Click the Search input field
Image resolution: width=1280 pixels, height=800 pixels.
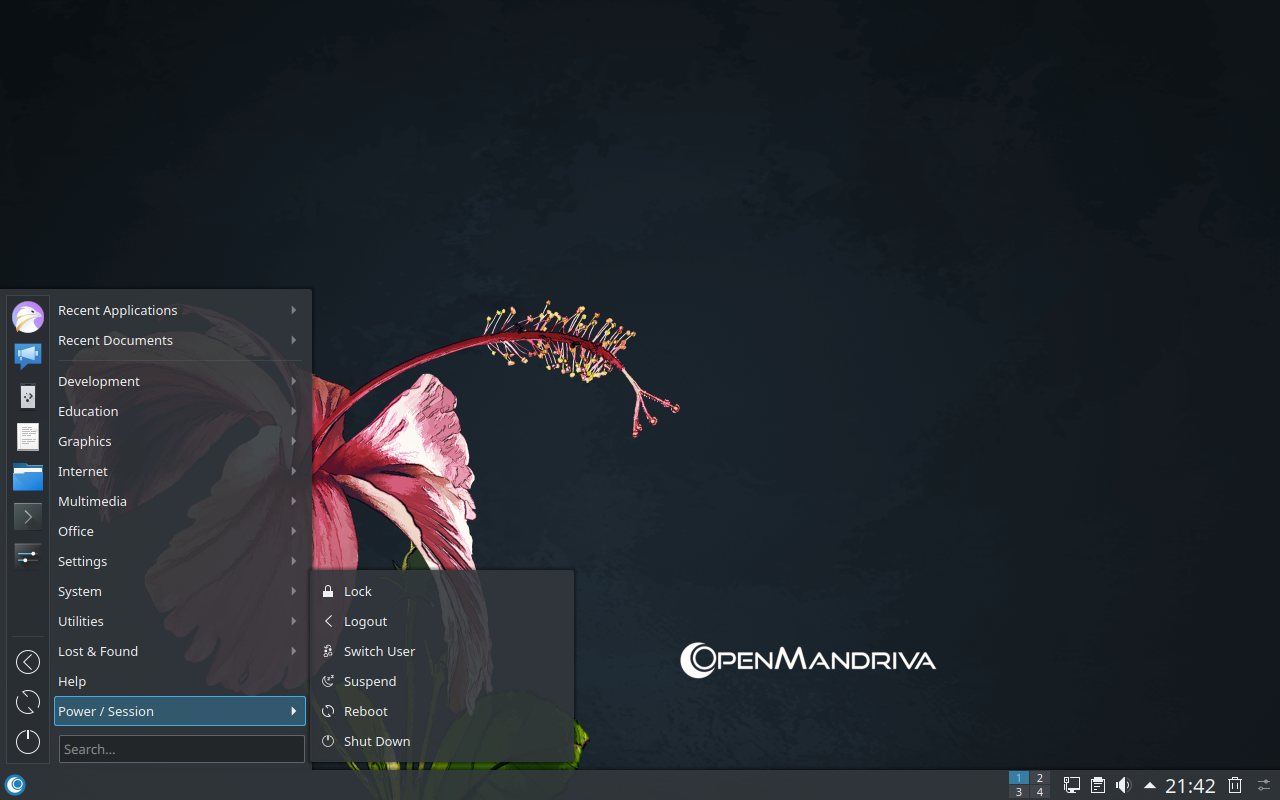click(182, 749)
